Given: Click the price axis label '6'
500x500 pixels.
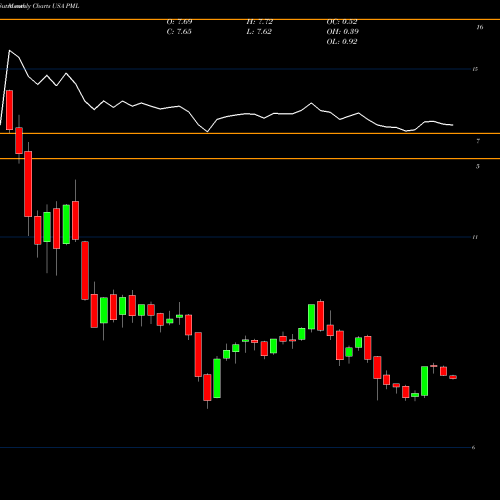Looking at the screenshot, I should pos(473,447).
